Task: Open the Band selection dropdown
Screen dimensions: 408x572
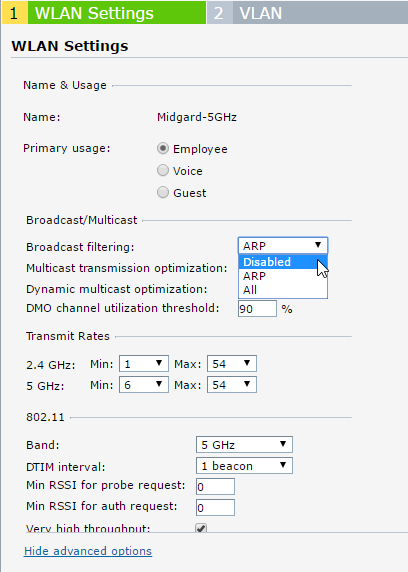Action: [244, 445]
